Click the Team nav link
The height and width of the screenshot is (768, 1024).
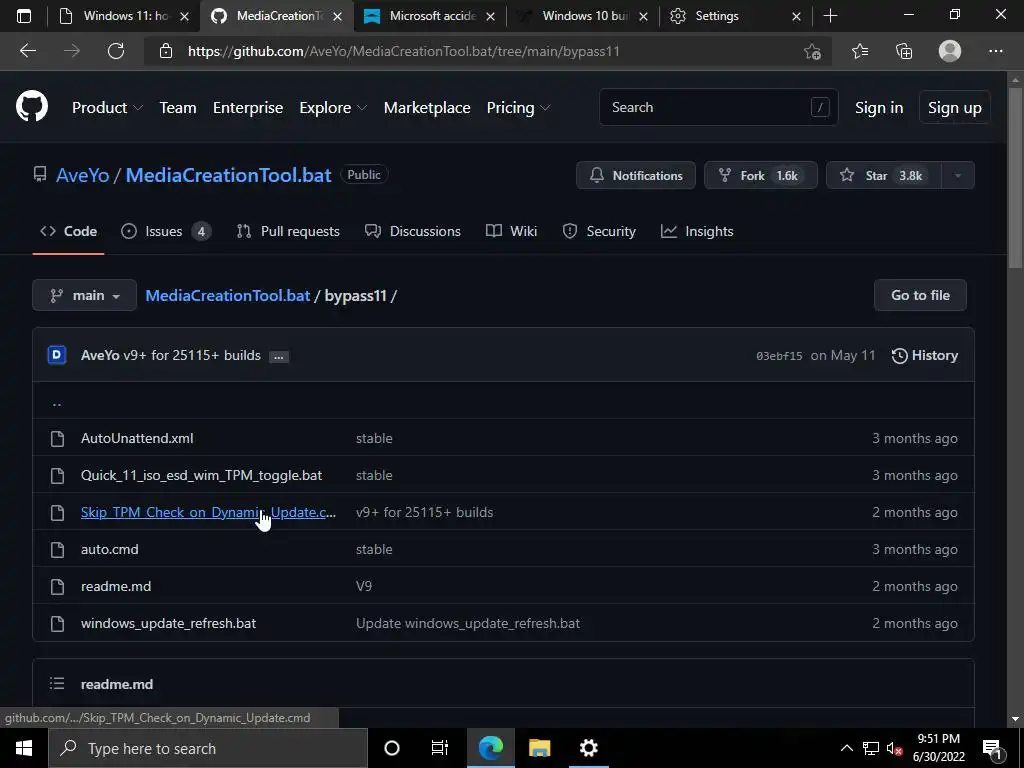point(178,108)
